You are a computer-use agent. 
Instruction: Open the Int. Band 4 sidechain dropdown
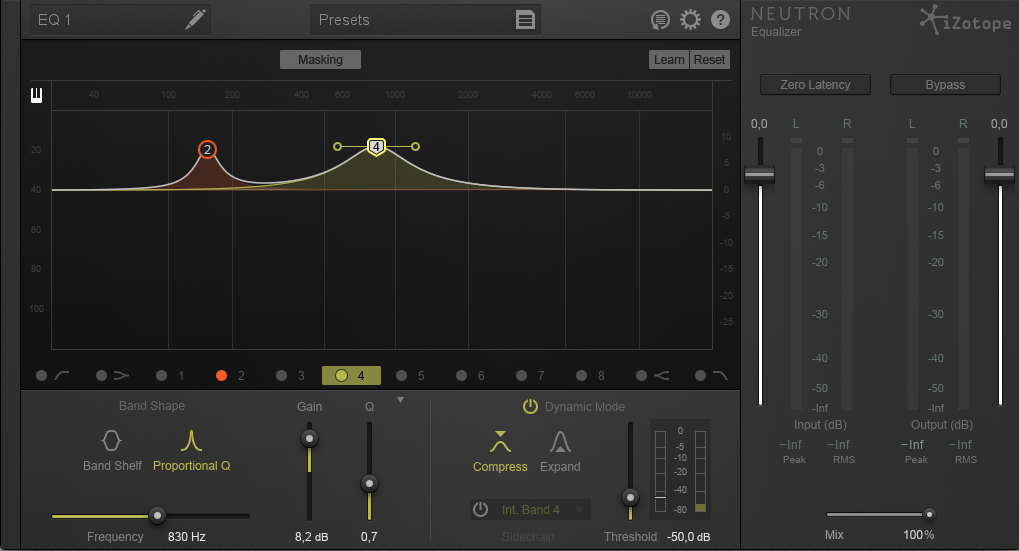tap(541, 509)
